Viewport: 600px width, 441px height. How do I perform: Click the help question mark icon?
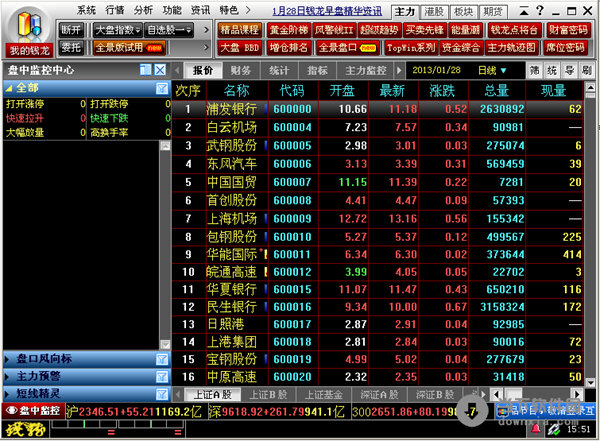coord(540,11)
